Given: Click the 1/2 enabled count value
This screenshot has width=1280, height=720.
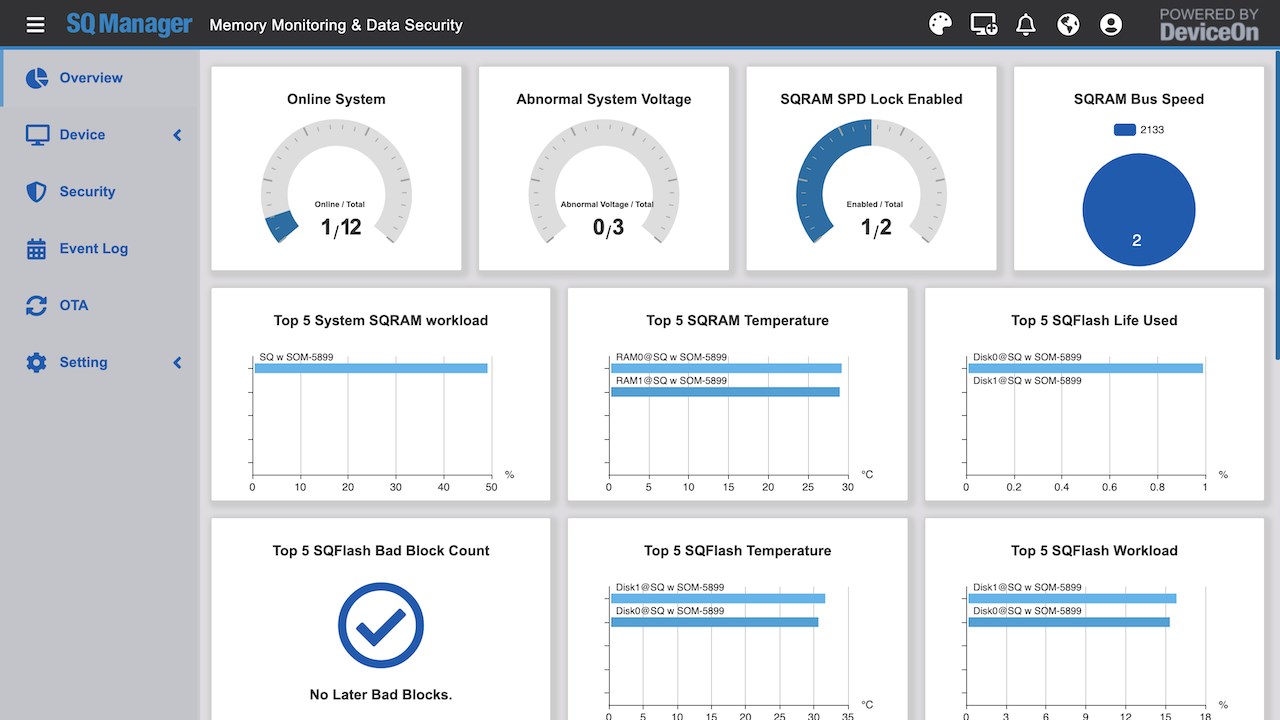Looking at the screenshot, I should 874,228.
